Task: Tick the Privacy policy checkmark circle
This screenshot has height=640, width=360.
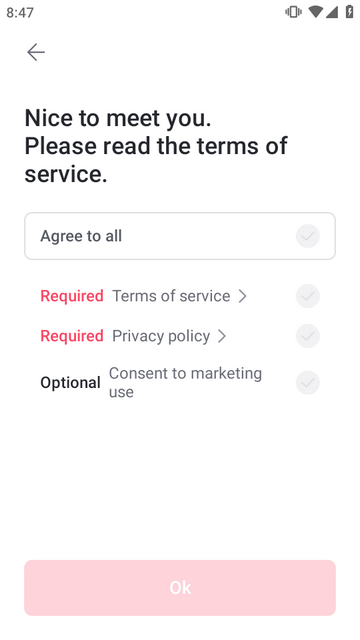Action: click(x=307, y=336)
